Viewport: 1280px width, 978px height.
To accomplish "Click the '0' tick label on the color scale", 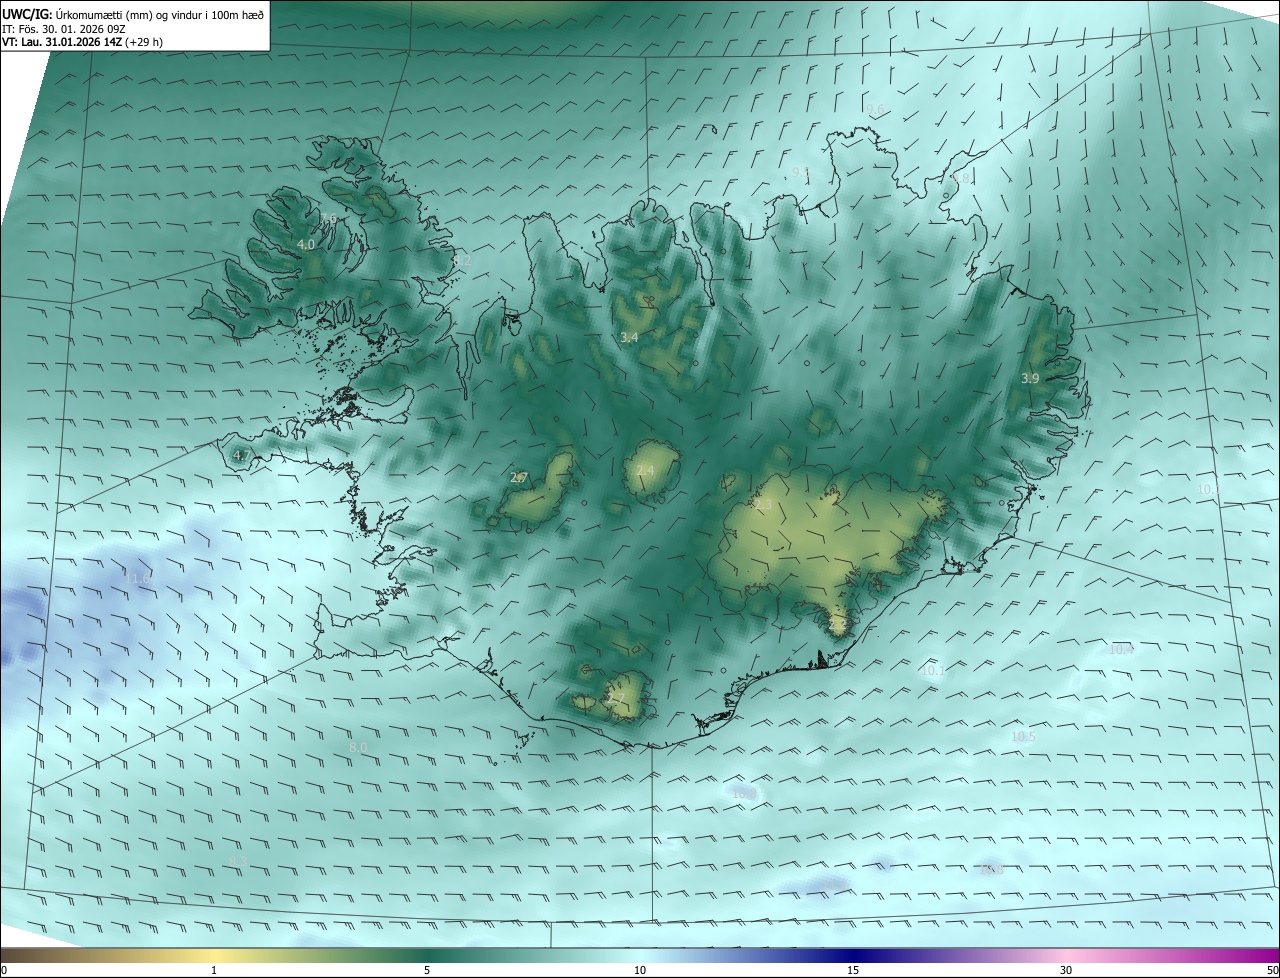I will tap(4, 970).
